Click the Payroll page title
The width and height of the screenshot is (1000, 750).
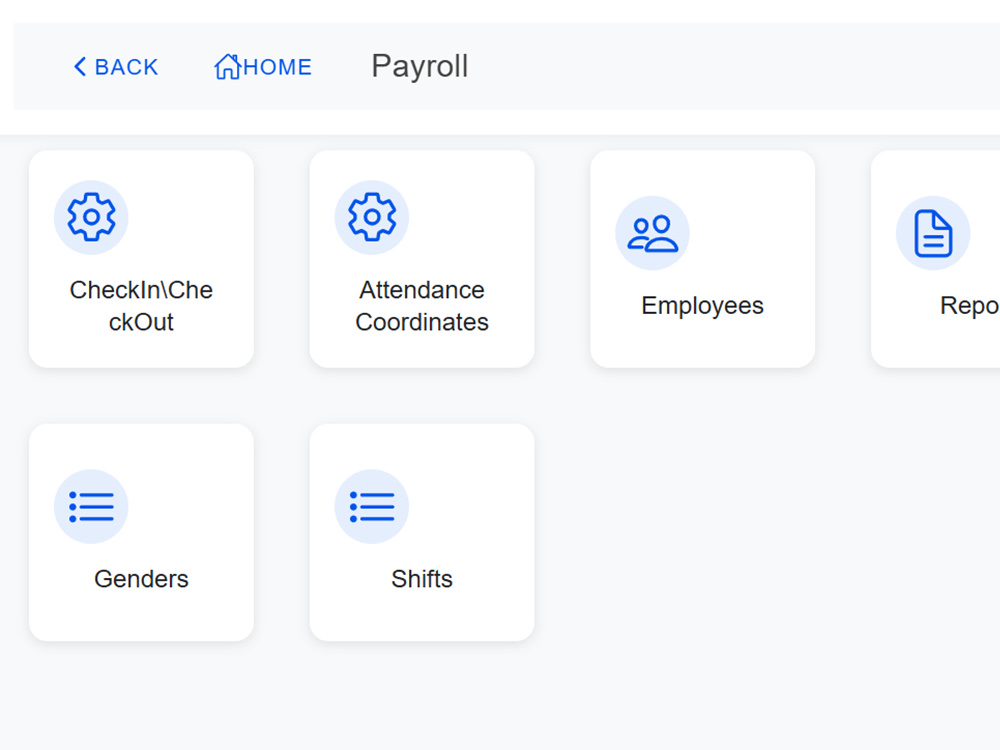point(420,66)
